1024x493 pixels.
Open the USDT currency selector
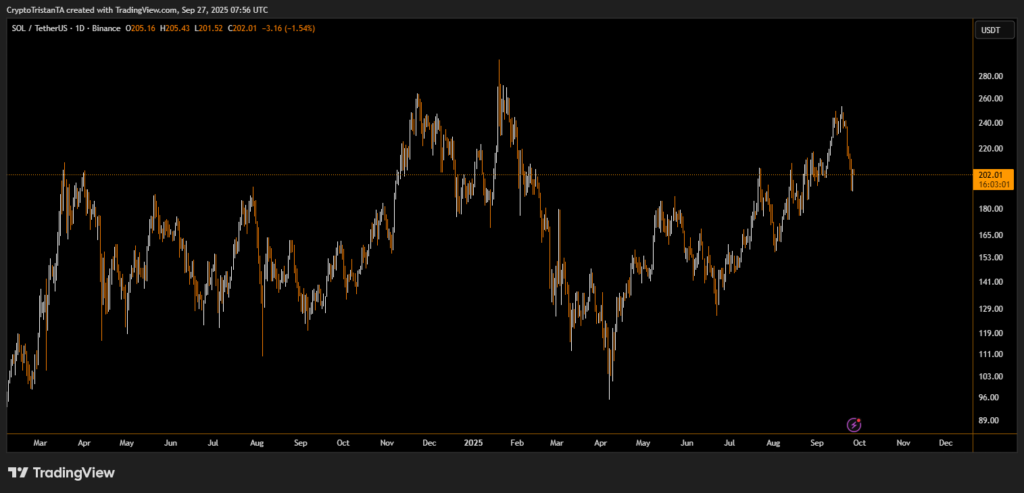990,30
